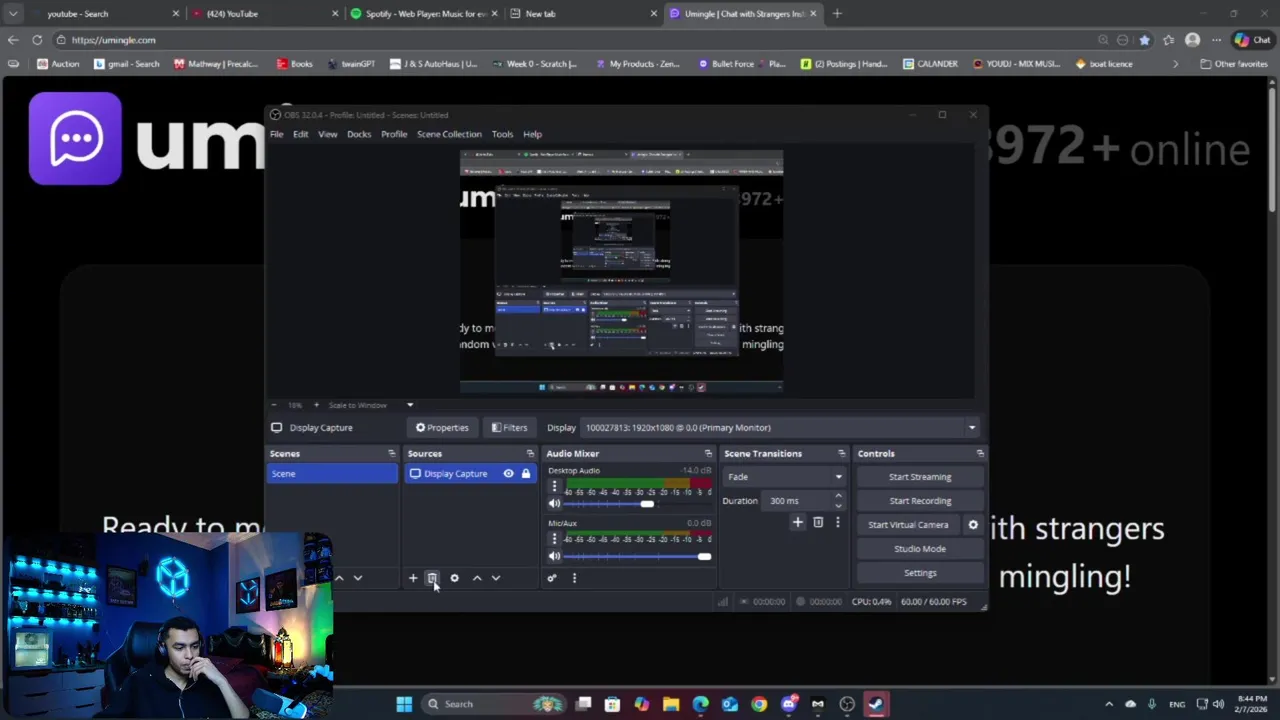
Task: Pop out the Sources dock
Action: click(530, 454)
